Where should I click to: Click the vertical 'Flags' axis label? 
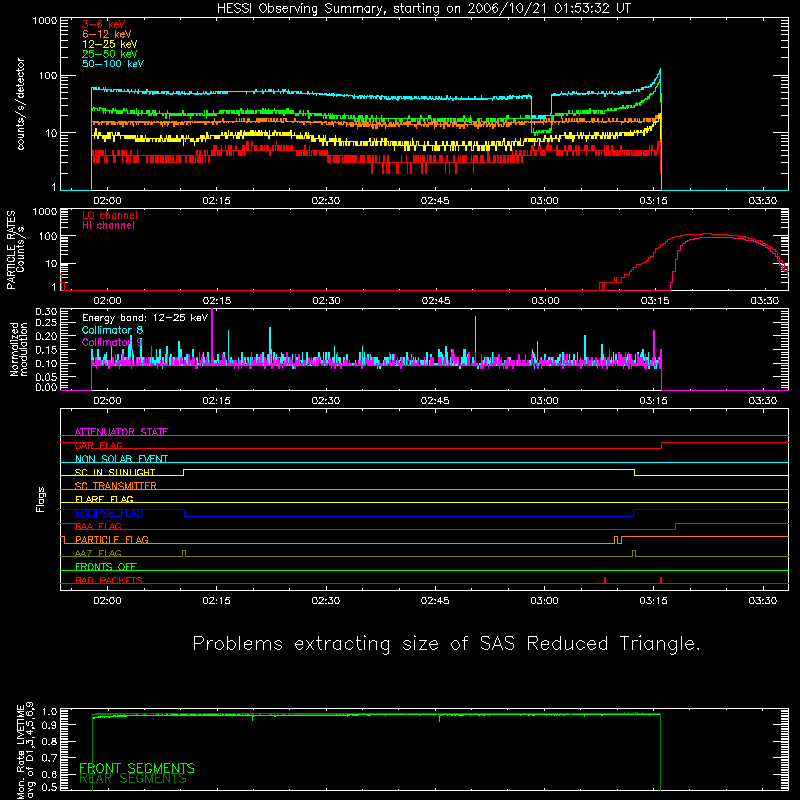(40, 499)
